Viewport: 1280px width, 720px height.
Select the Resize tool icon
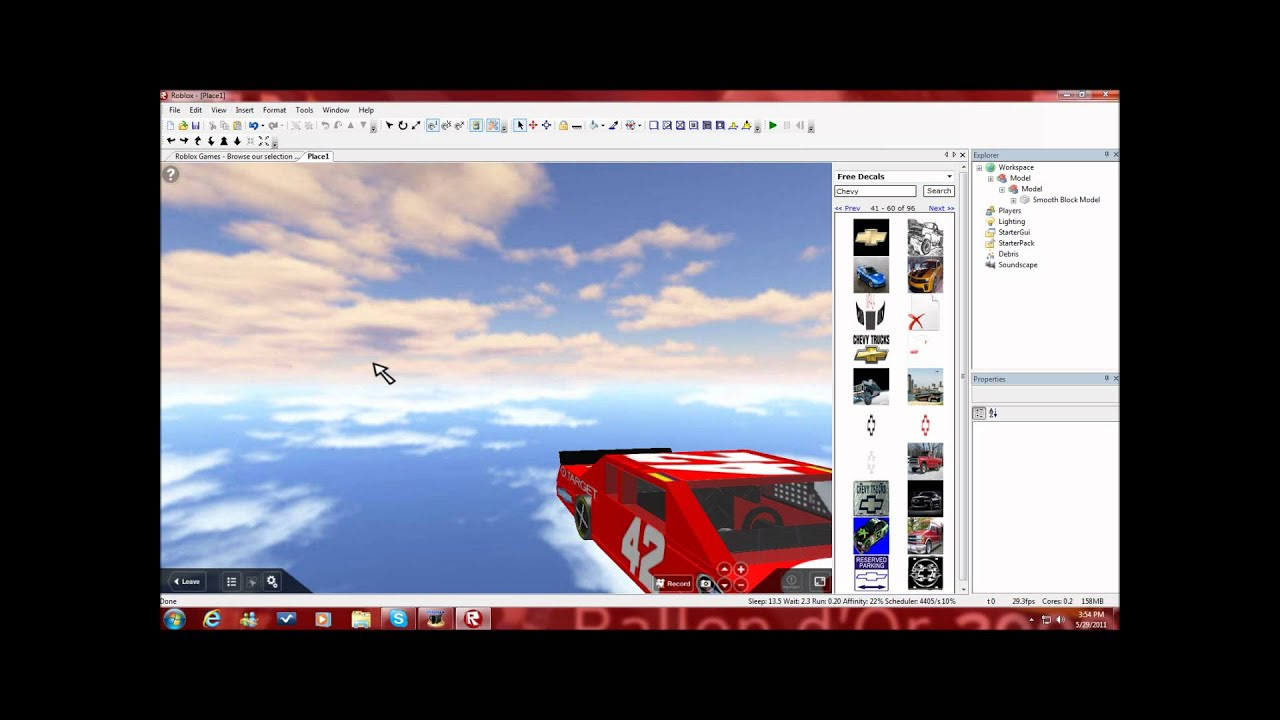[416, 125]
